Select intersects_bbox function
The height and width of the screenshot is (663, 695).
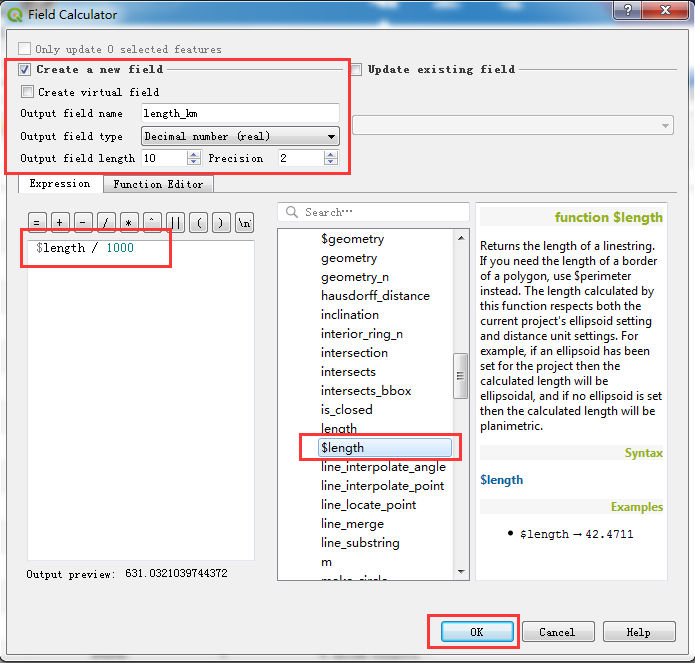click(366, 391)
